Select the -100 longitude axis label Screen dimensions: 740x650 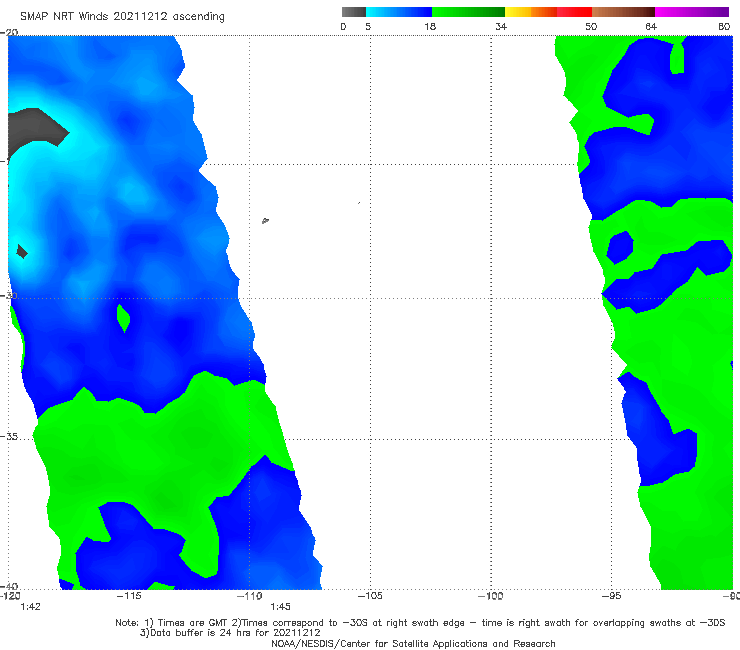(490, 596)
